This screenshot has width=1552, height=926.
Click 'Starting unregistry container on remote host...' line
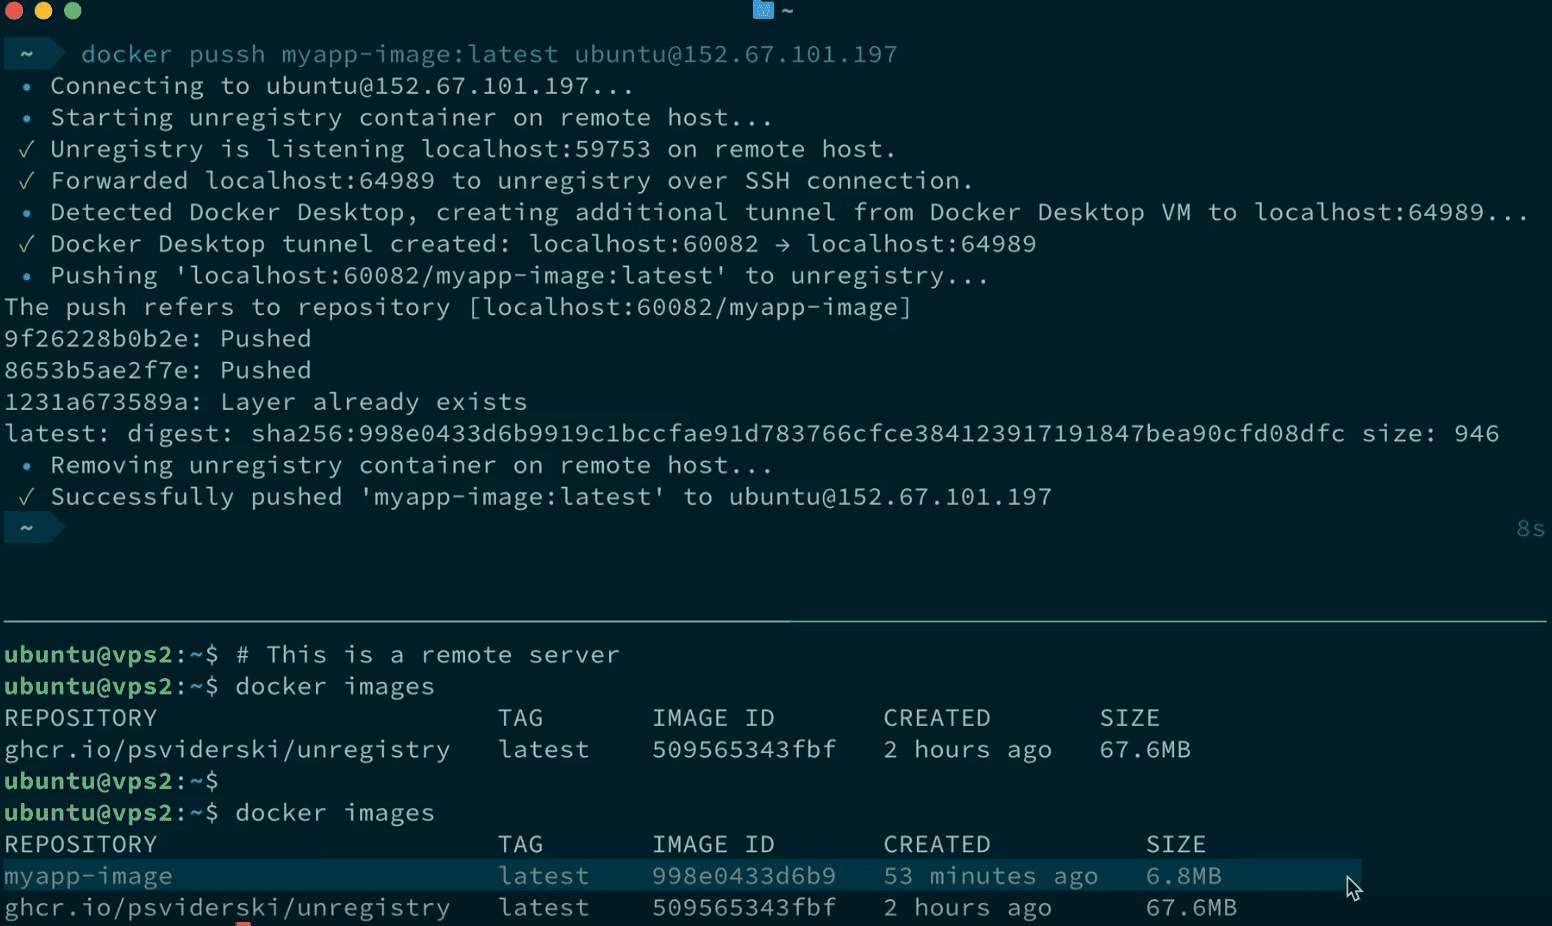pyautogui.click(x=411, y=118)
